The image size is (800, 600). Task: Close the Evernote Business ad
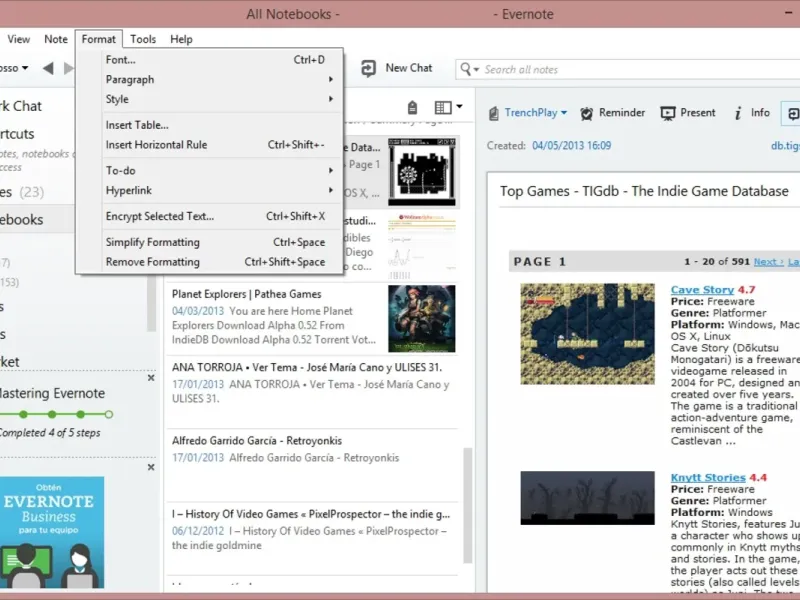point(151,467)
